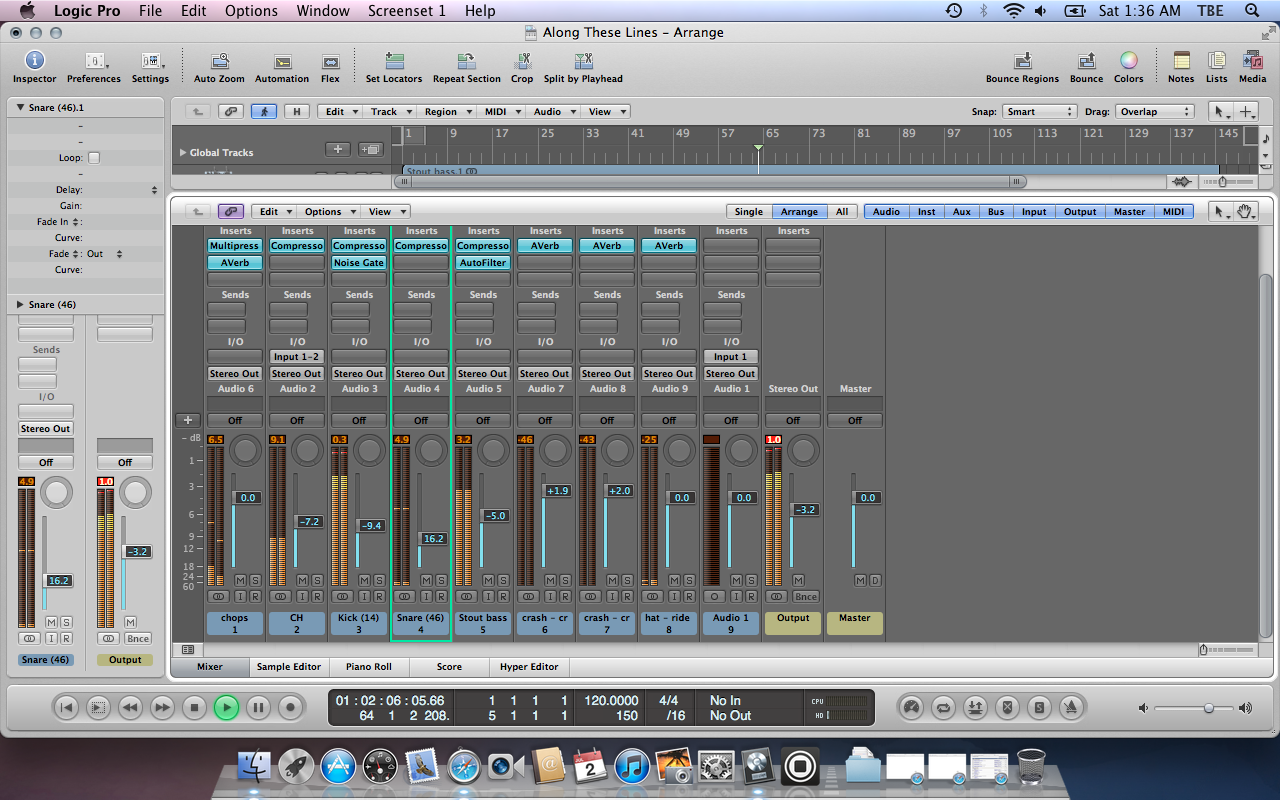Open the Arrange Region menu

446,112
